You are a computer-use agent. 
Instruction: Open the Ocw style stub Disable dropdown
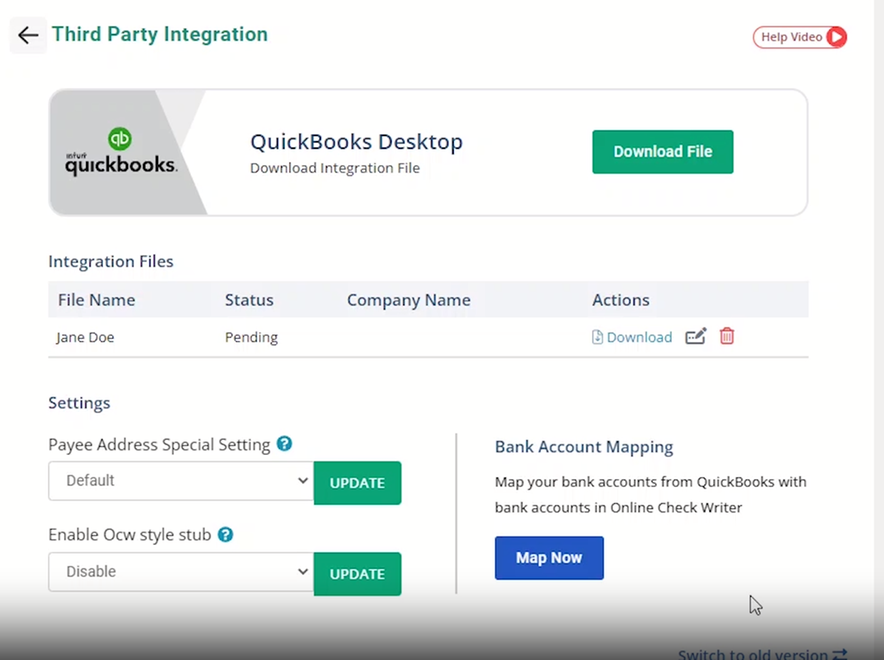pos(181,572)
